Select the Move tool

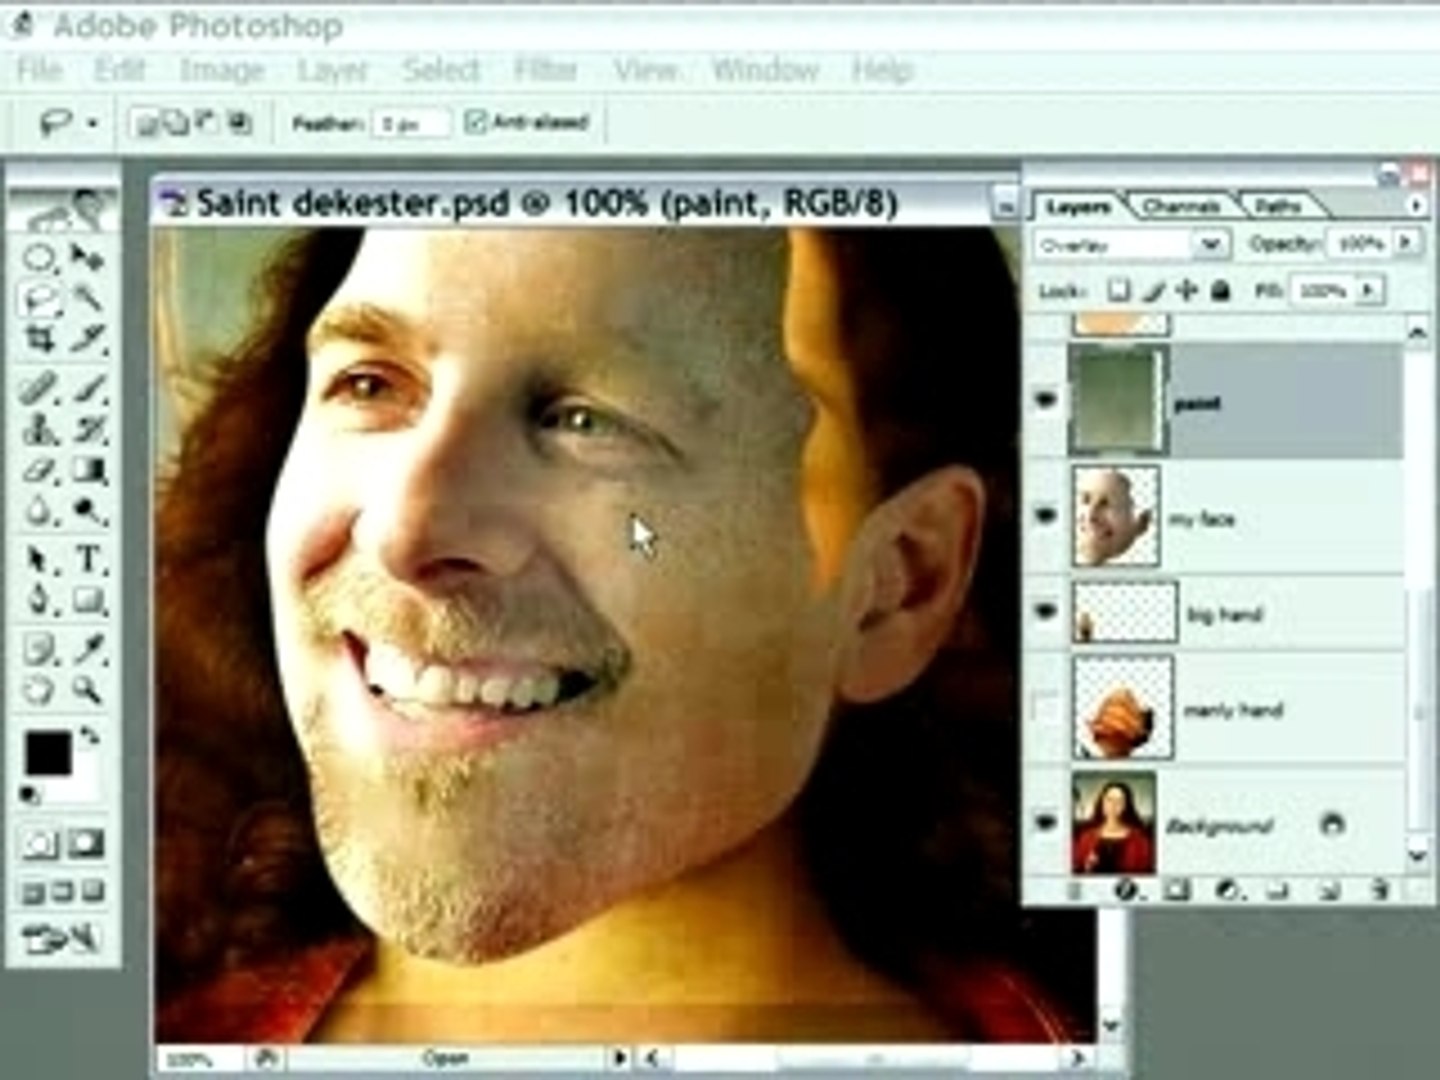[x=88, y=258]
